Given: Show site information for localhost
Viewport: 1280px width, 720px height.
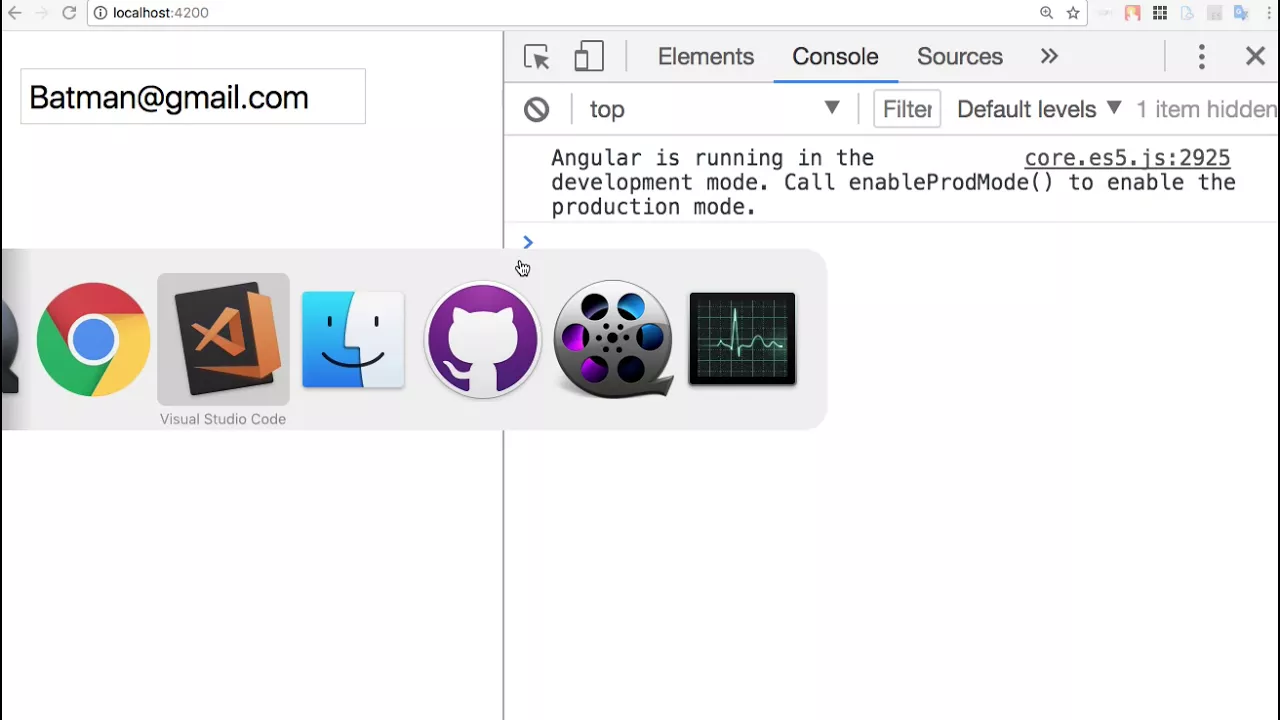Looking at the screenshot, I should pyautogui.click(x=101, y=13).
